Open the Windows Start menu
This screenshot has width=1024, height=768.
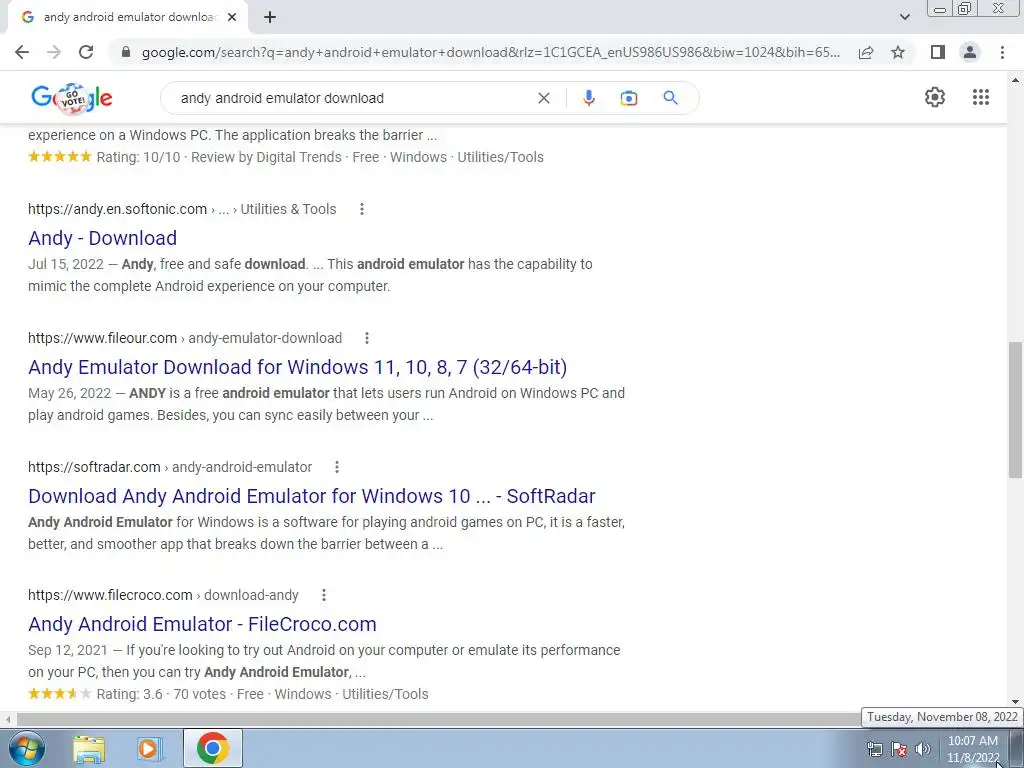pyautogui.click(x=26, y=748)
